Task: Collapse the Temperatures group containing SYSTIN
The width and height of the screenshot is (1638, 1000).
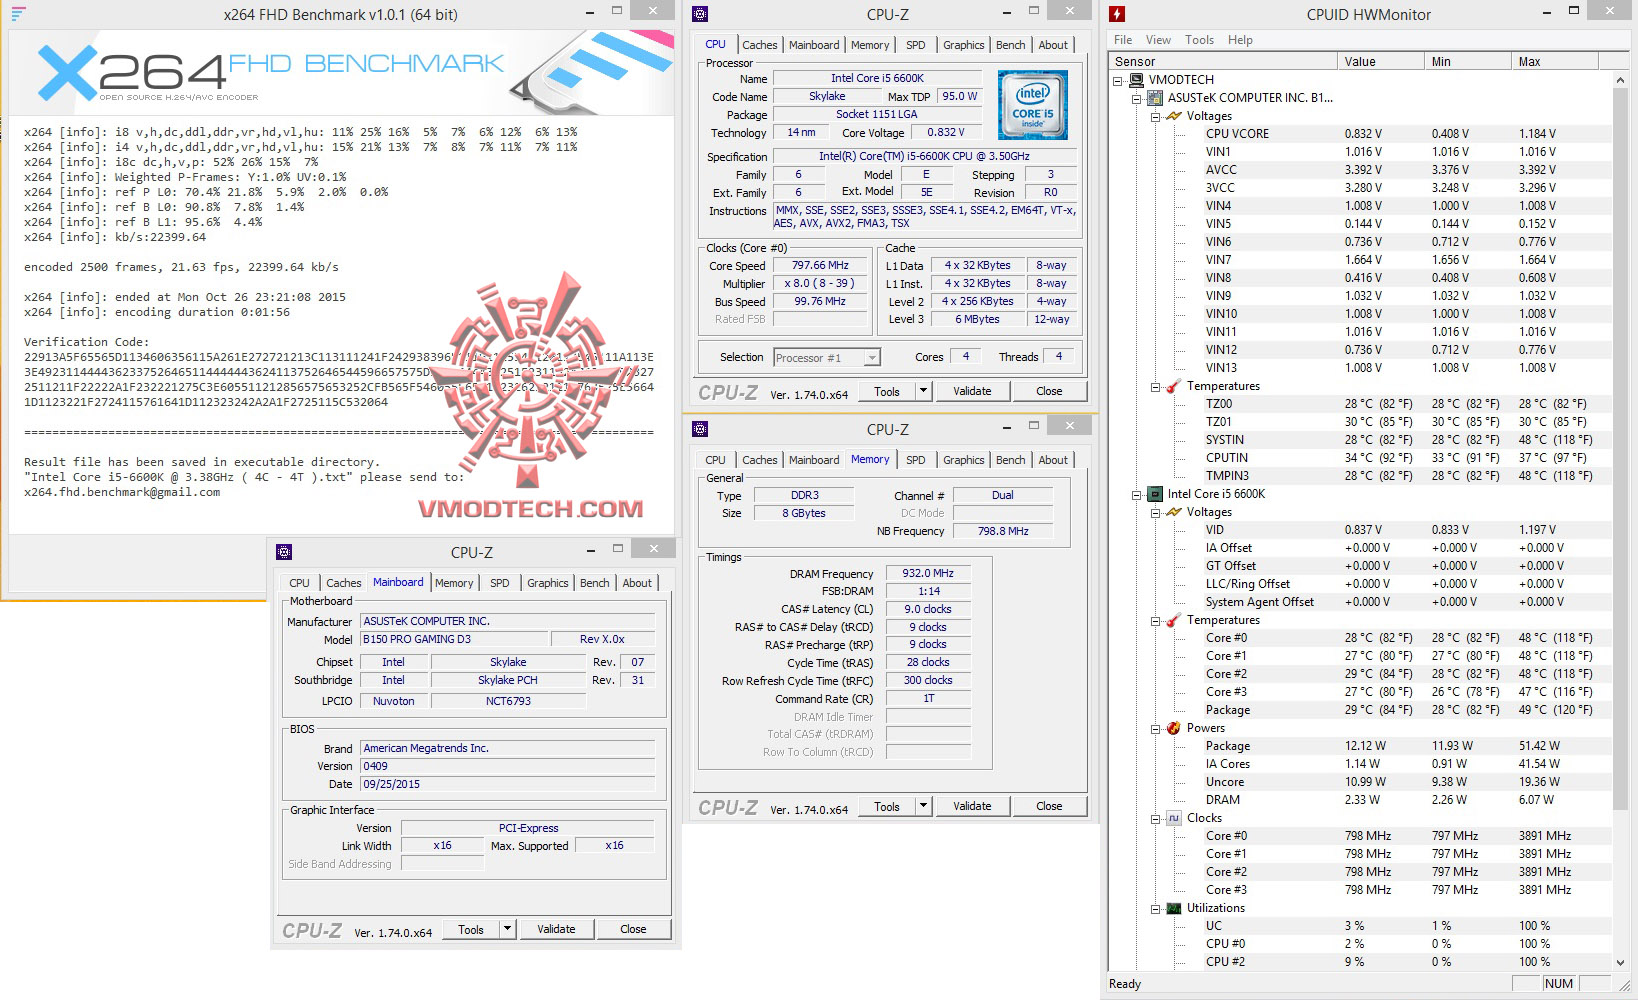Action: (1155, 387)
